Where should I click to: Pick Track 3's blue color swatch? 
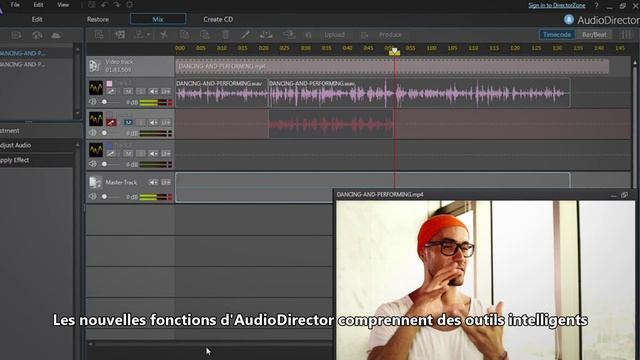click(109, 146)
